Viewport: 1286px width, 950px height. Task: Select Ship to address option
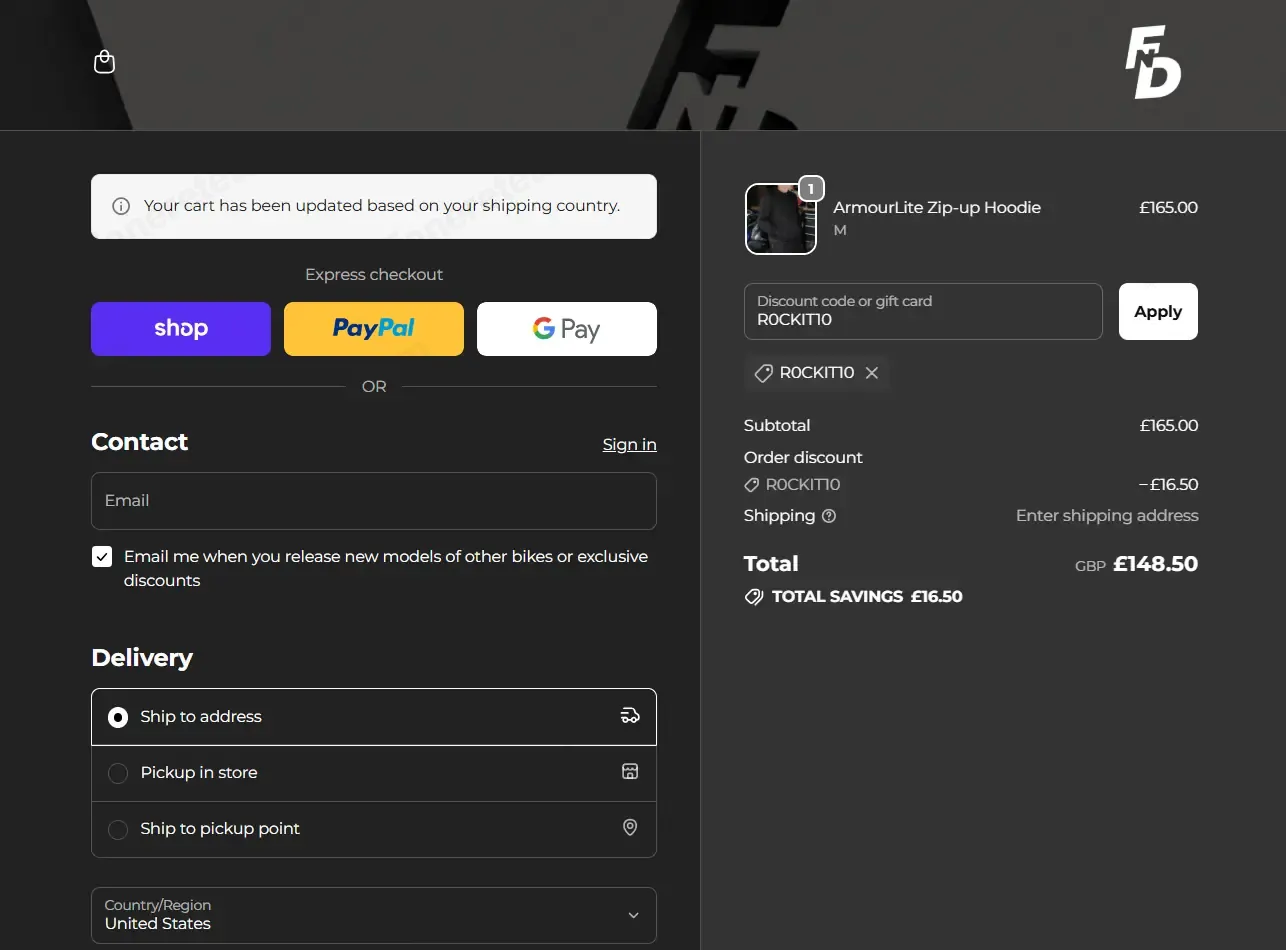click(118, 717)
